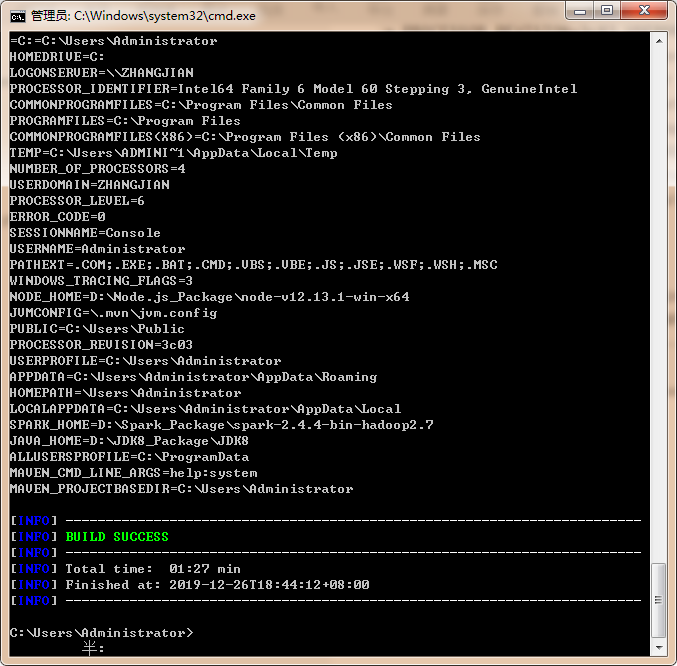Screen dimensions: 677x666
Task: Click the scrollbar down arrow
Action: (x=659, y=647)
